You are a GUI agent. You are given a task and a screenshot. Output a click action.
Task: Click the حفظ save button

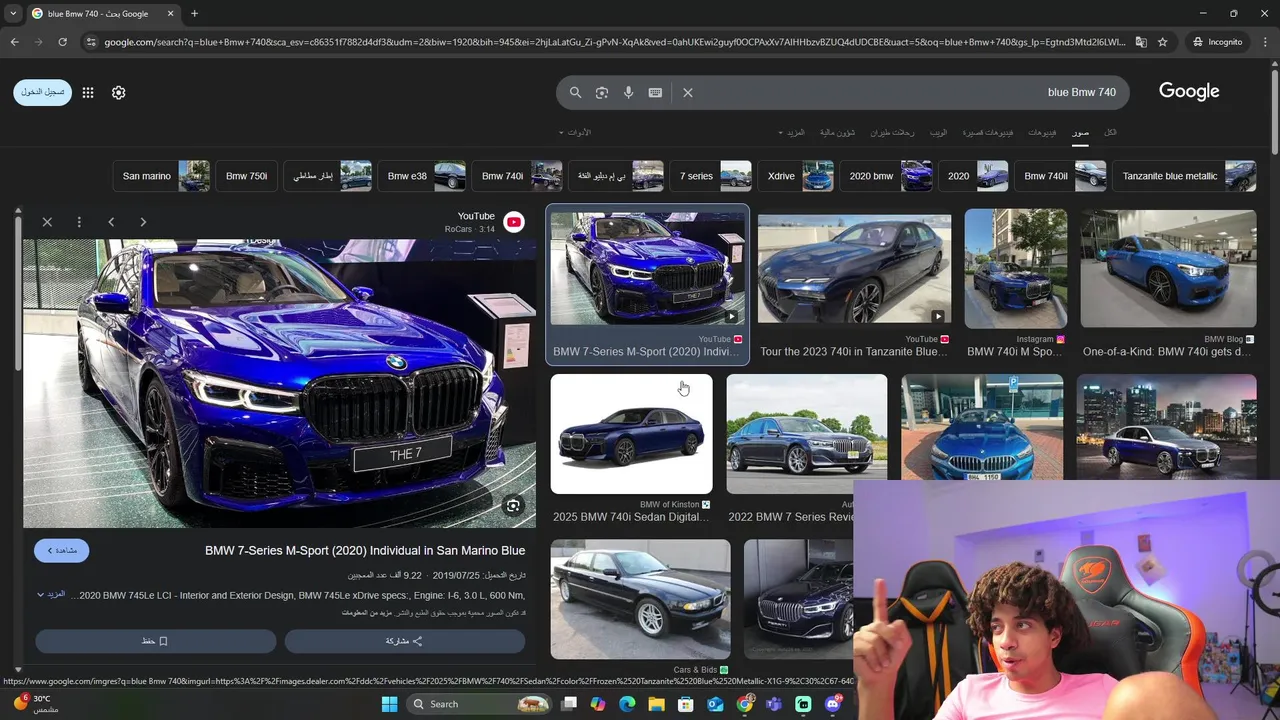155,641
